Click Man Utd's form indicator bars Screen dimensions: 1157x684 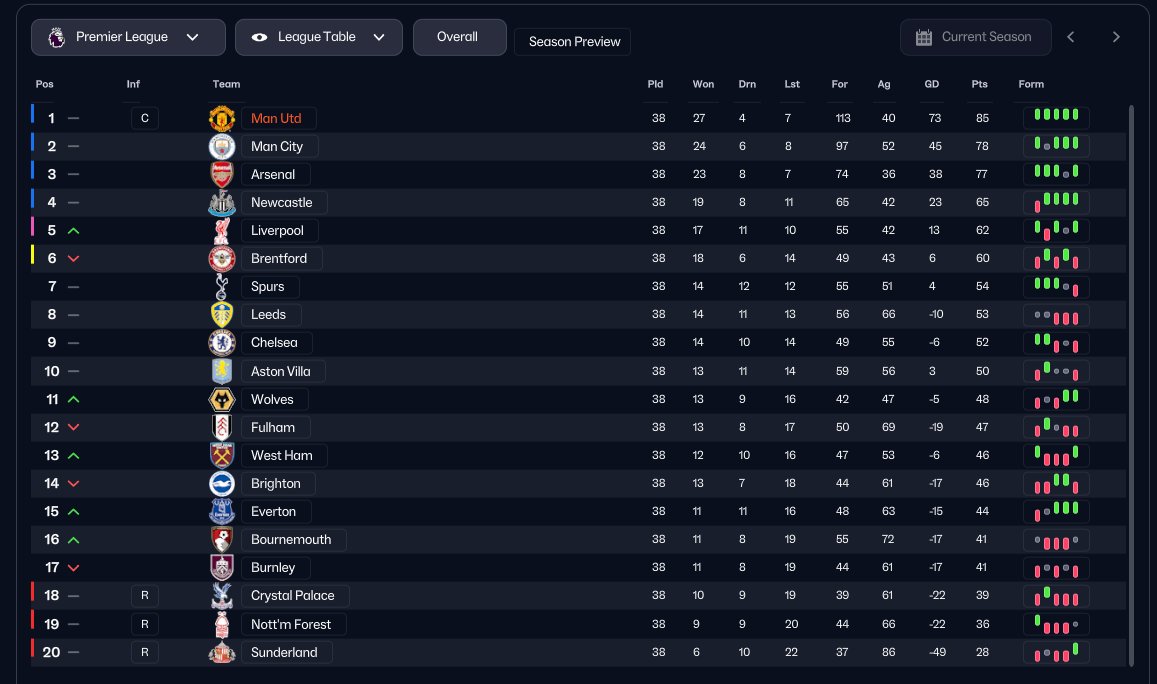click(x=1056, y=117)
